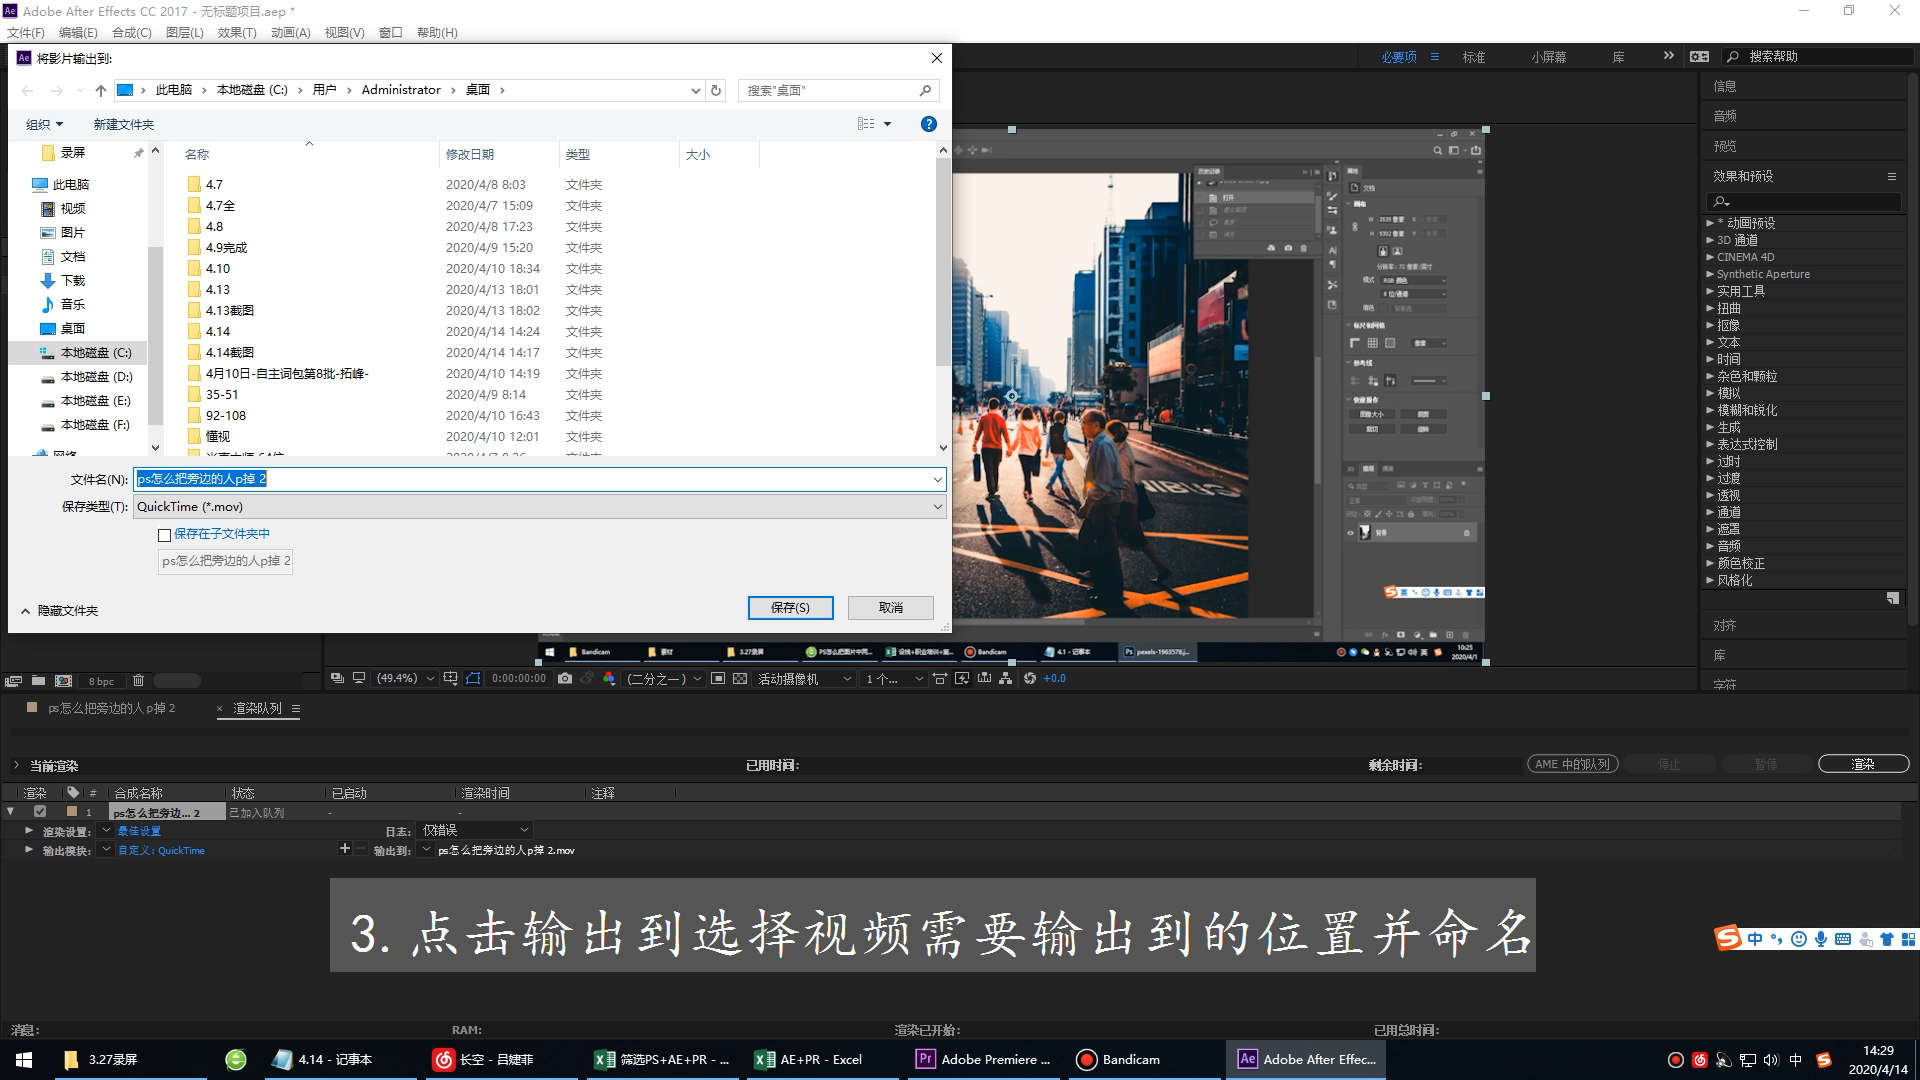Click the new composition icon in project panel
Screen dimensions: 1920x1080
tap(63, 681)
